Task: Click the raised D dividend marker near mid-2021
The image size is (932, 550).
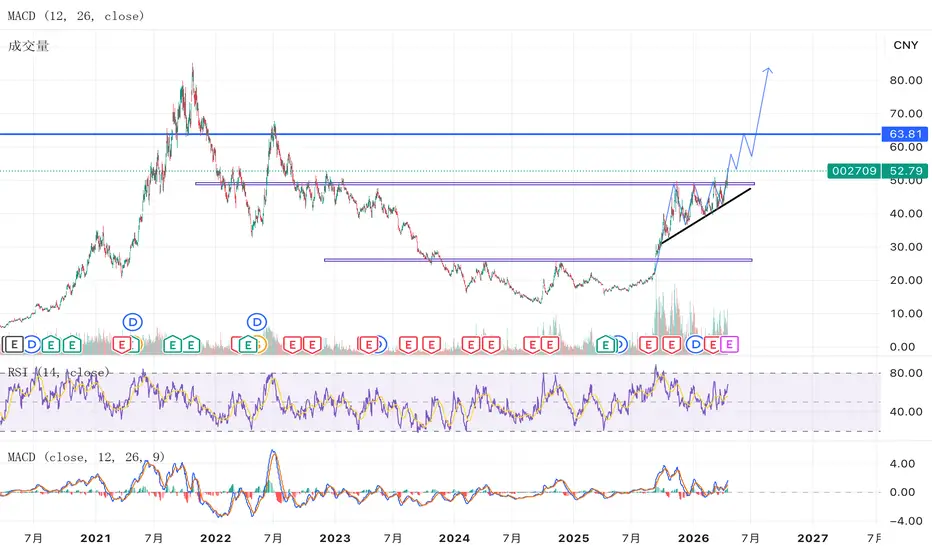Action: [133, 322]
